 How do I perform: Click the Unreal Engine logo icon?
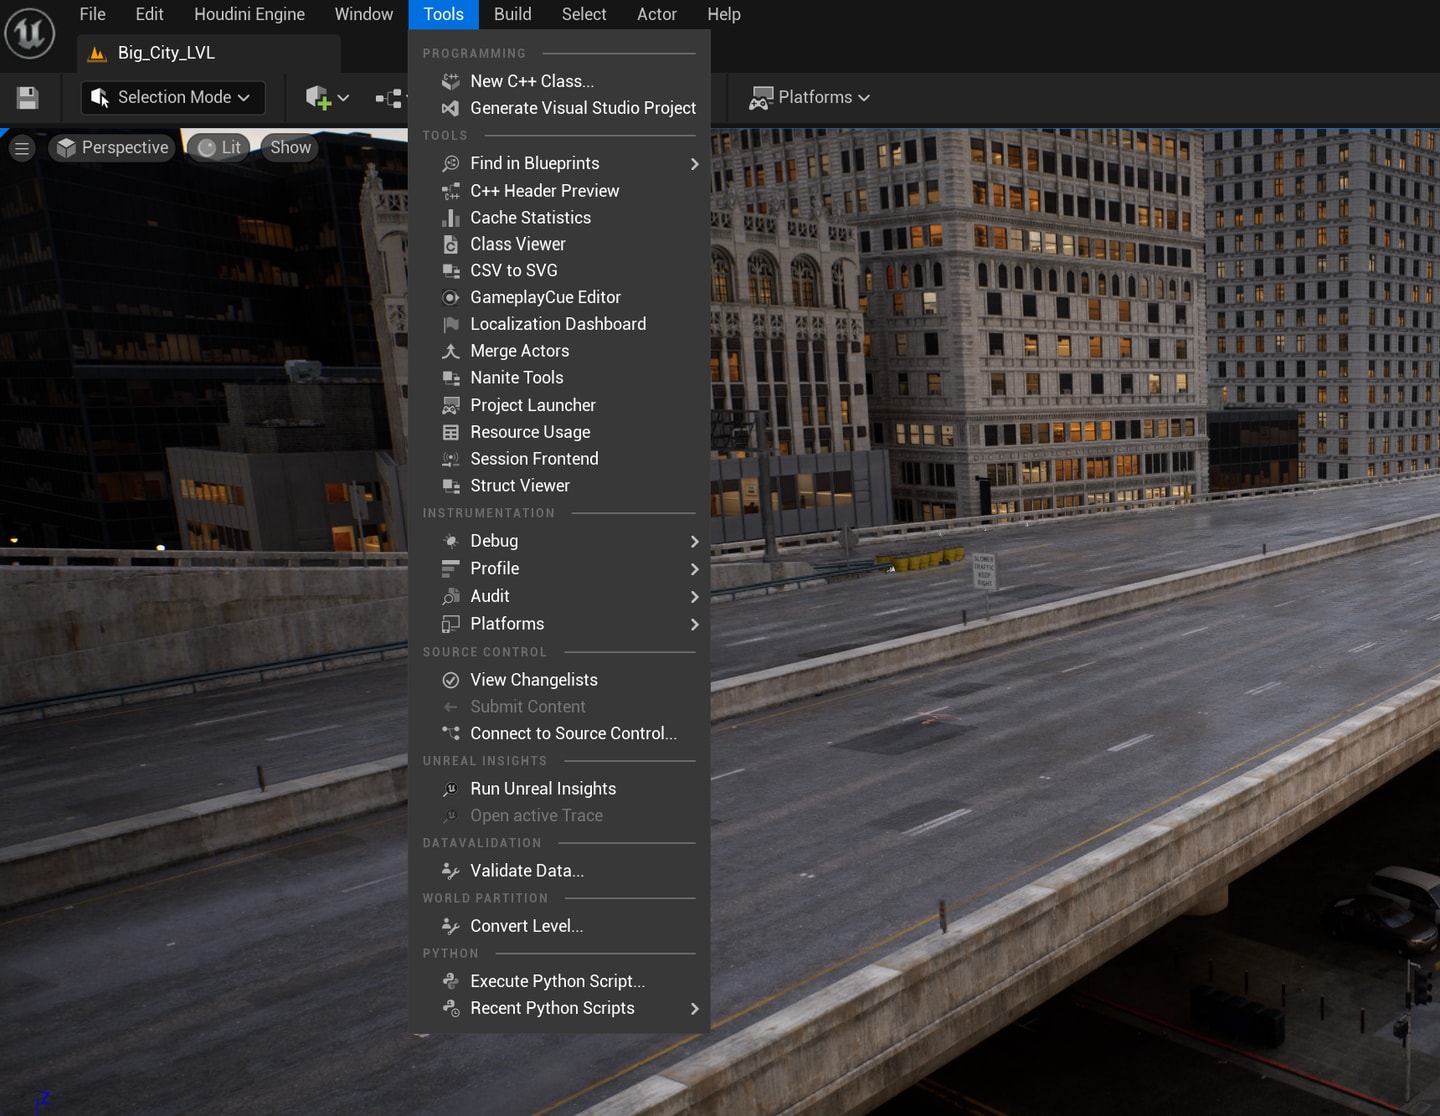30,32
